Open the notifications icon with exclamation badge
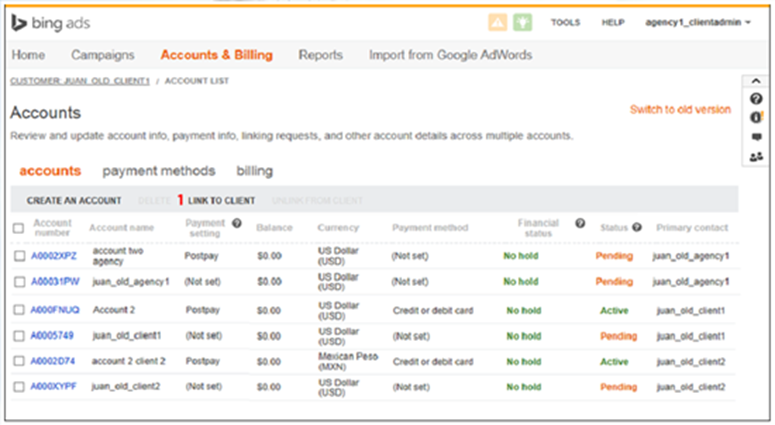This screenshot has height=425, width=775. [756, 118]
